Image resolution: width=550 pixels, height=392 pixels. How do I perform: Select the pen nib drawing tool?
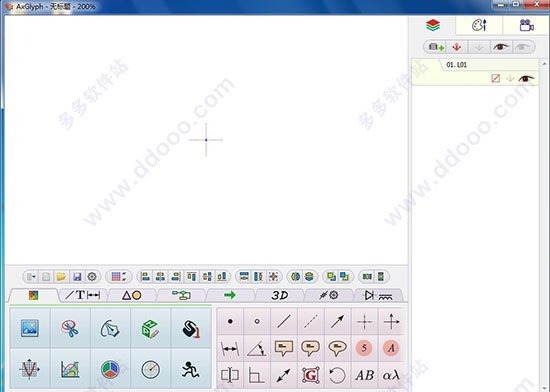click(x=110, y=328)
